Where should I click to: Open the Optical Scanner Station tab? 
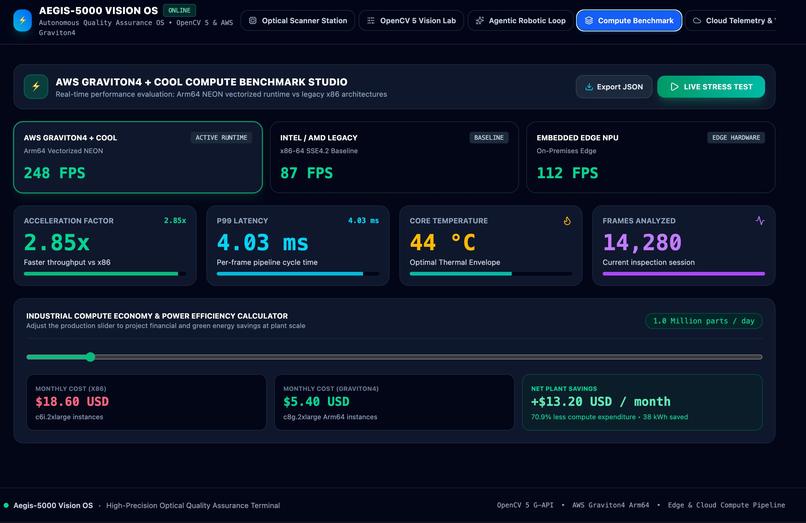[x=298, y=21]
